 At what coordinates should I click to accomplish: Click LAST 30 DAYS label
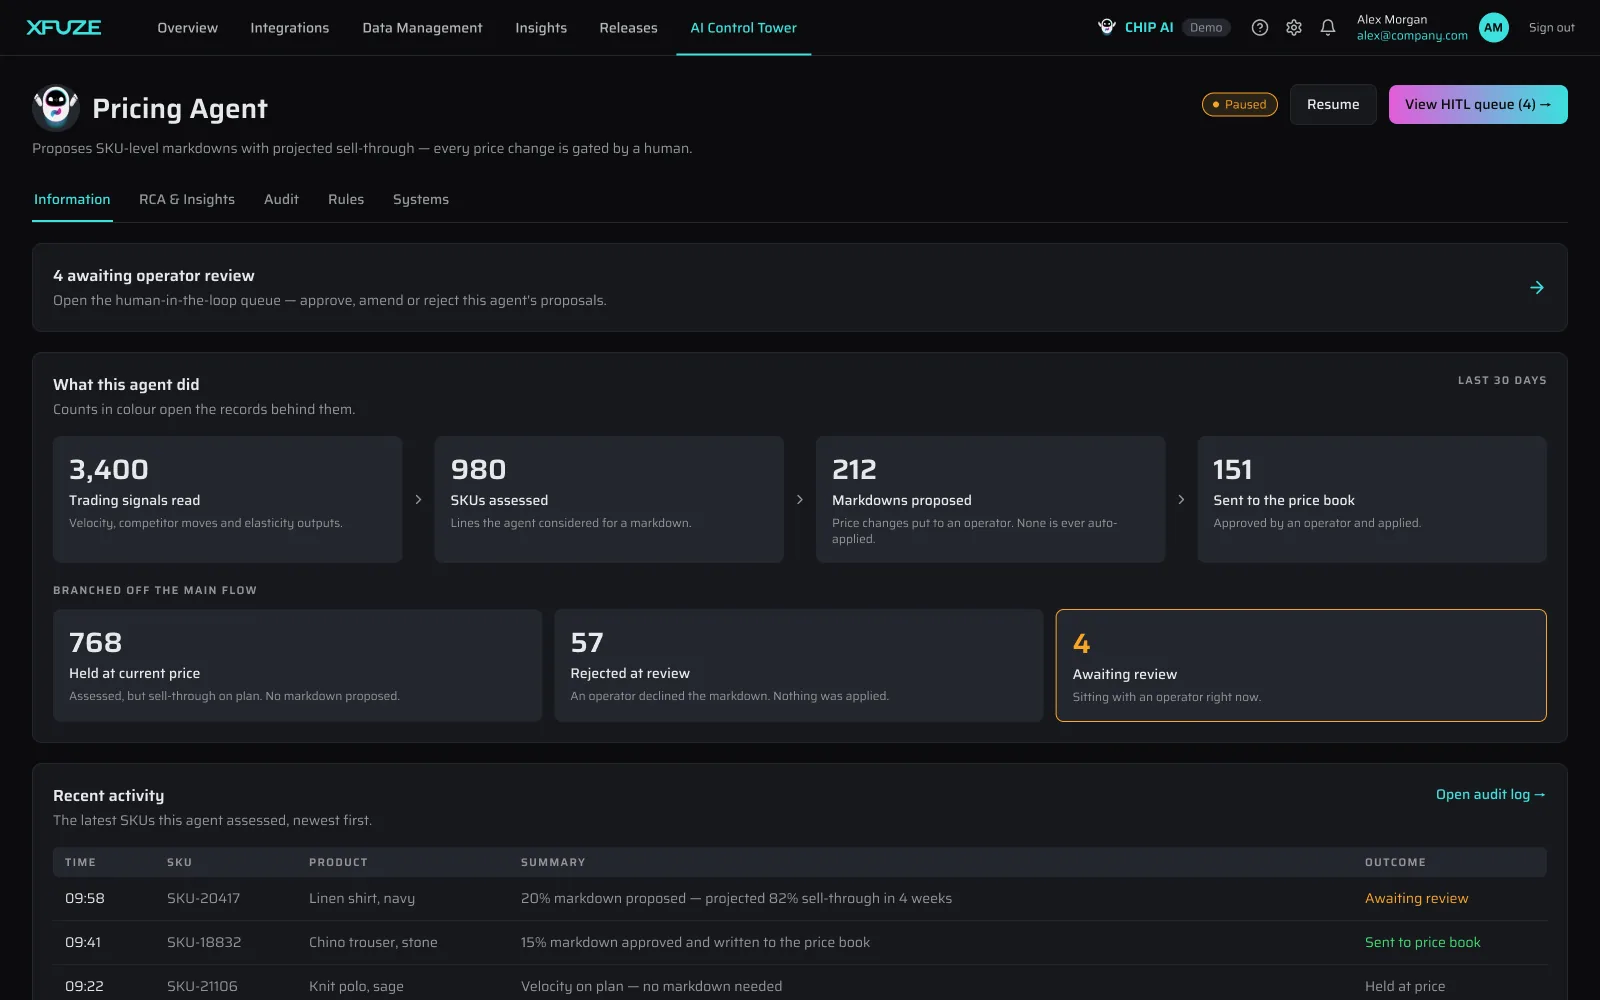point(1502,380)
